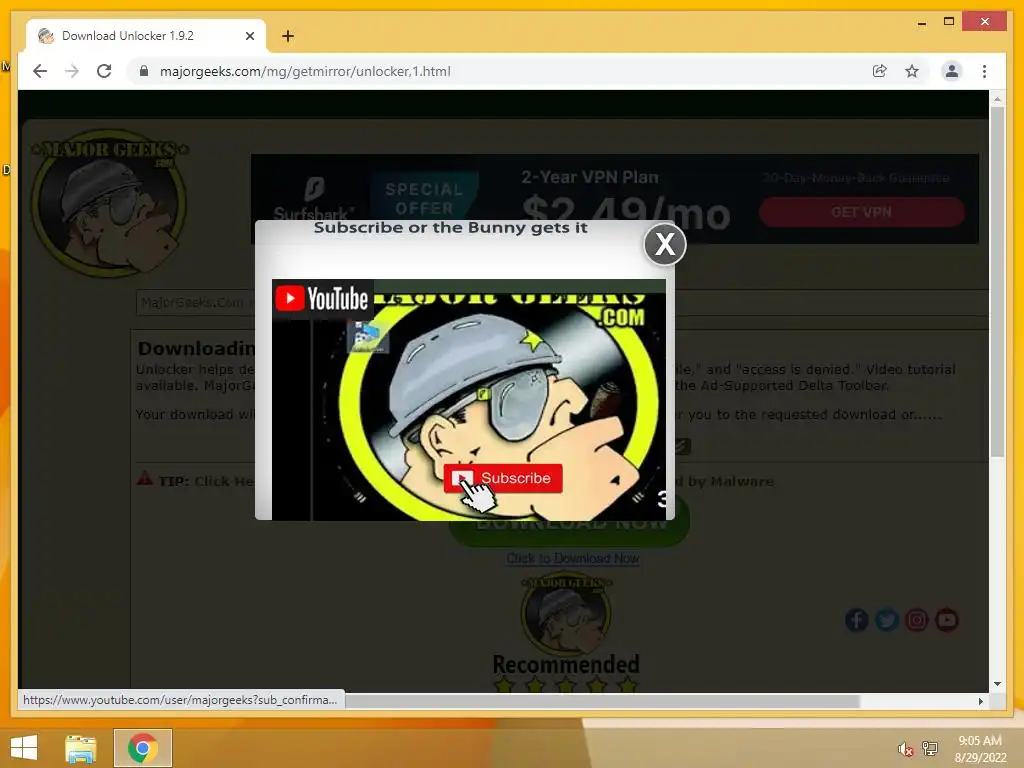Select the Download Unlocker 1.9.2 tab

point(146,36)
